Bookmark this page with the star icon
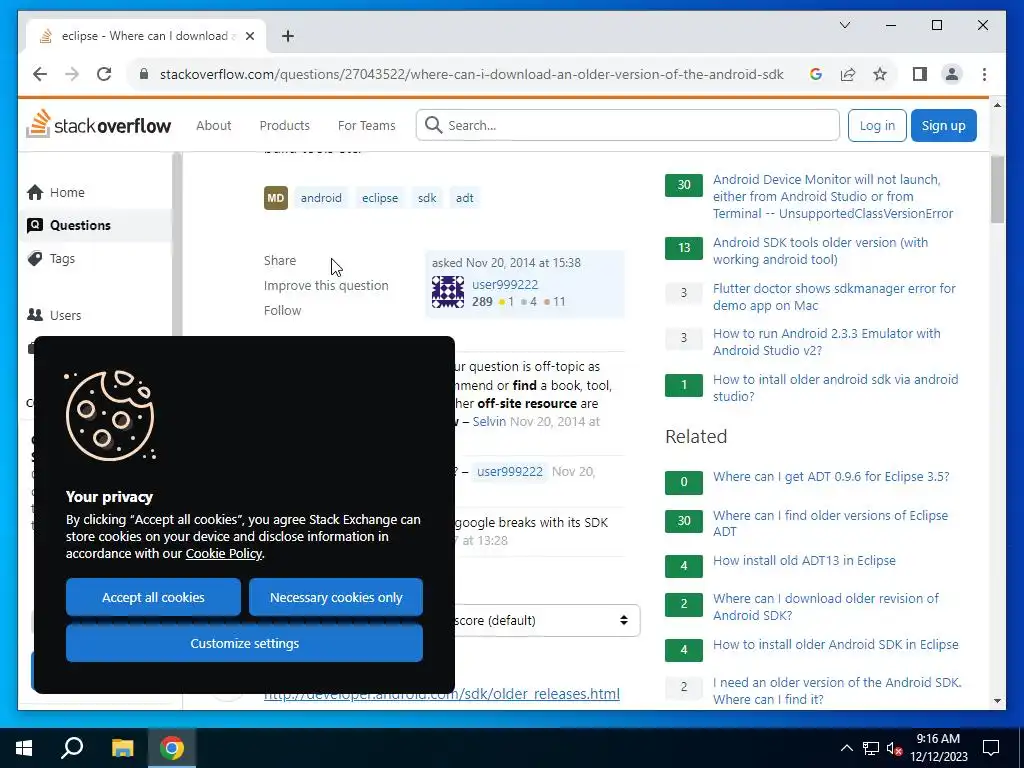 pos(880,74)
